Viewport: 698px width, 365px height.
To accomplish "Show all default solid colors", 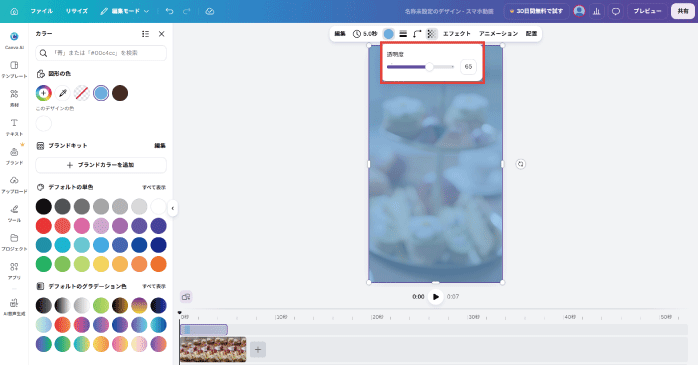I will coord(154,187).
